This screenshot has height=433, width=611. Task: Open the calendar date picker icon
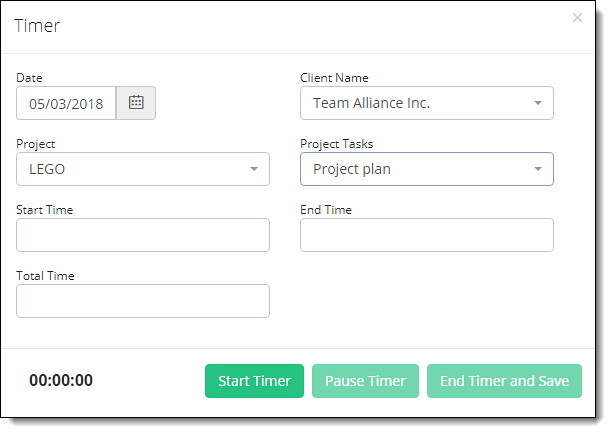coord(136,103)
